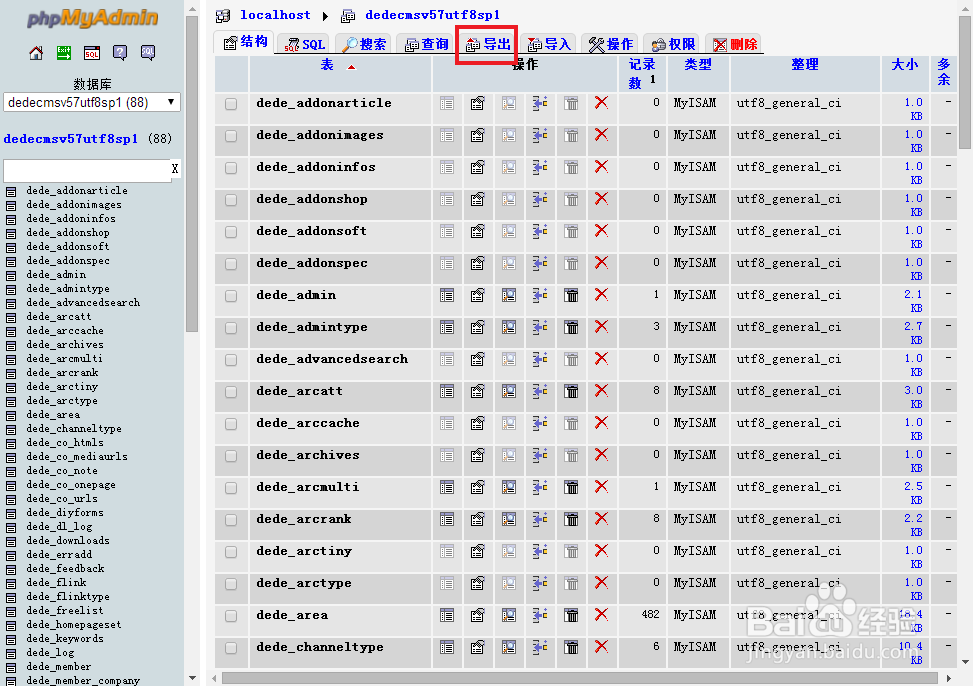Screen dimensions: 973x686
Task: Open the SQL documentation icon in sidebar
Action: click(x=148, y=53)
